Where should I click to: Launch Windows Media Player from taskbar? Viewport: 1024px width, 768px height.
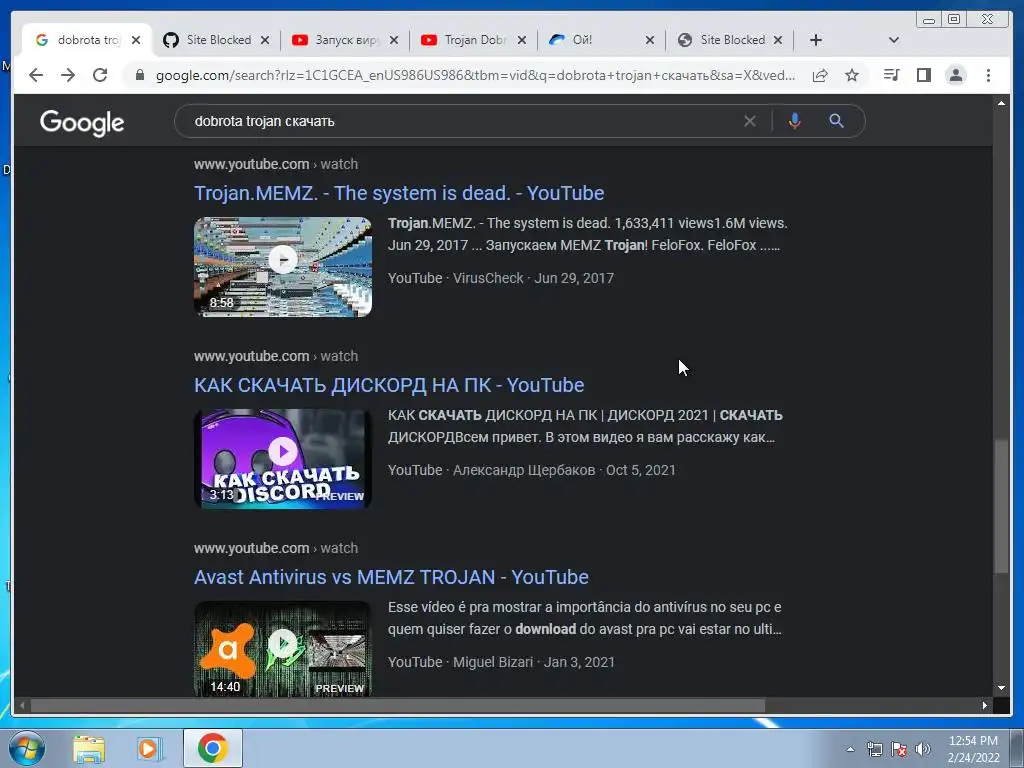pos(150,748)
